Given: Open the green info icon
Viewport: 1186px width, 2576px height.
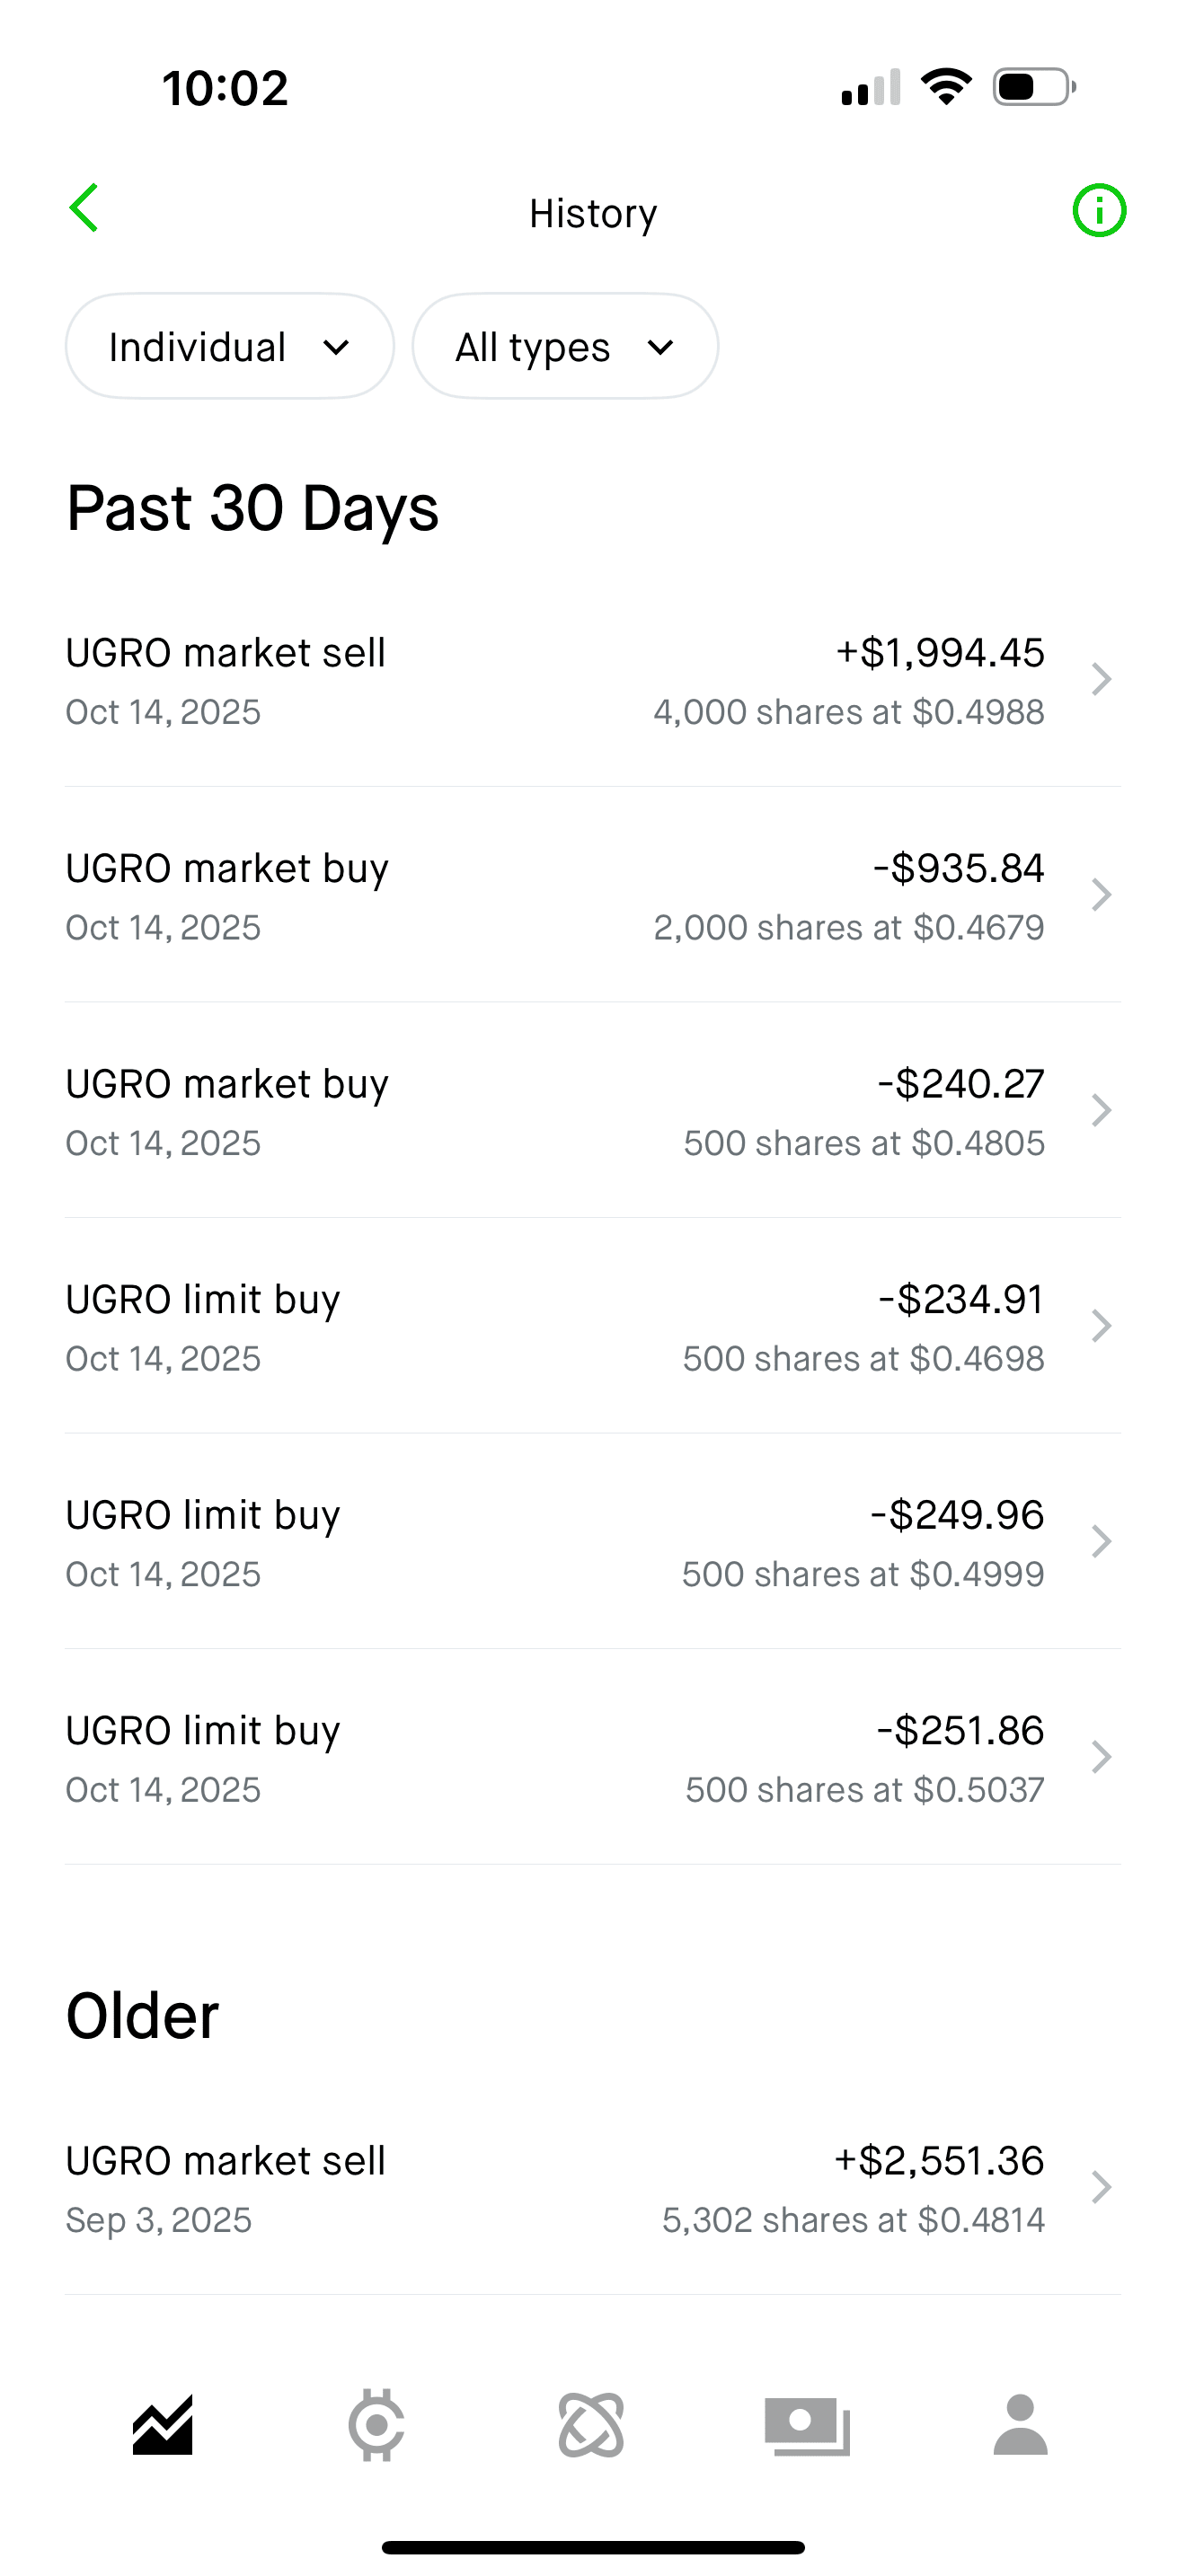Looking at the screenshot, I should [x=1099, y=211].
